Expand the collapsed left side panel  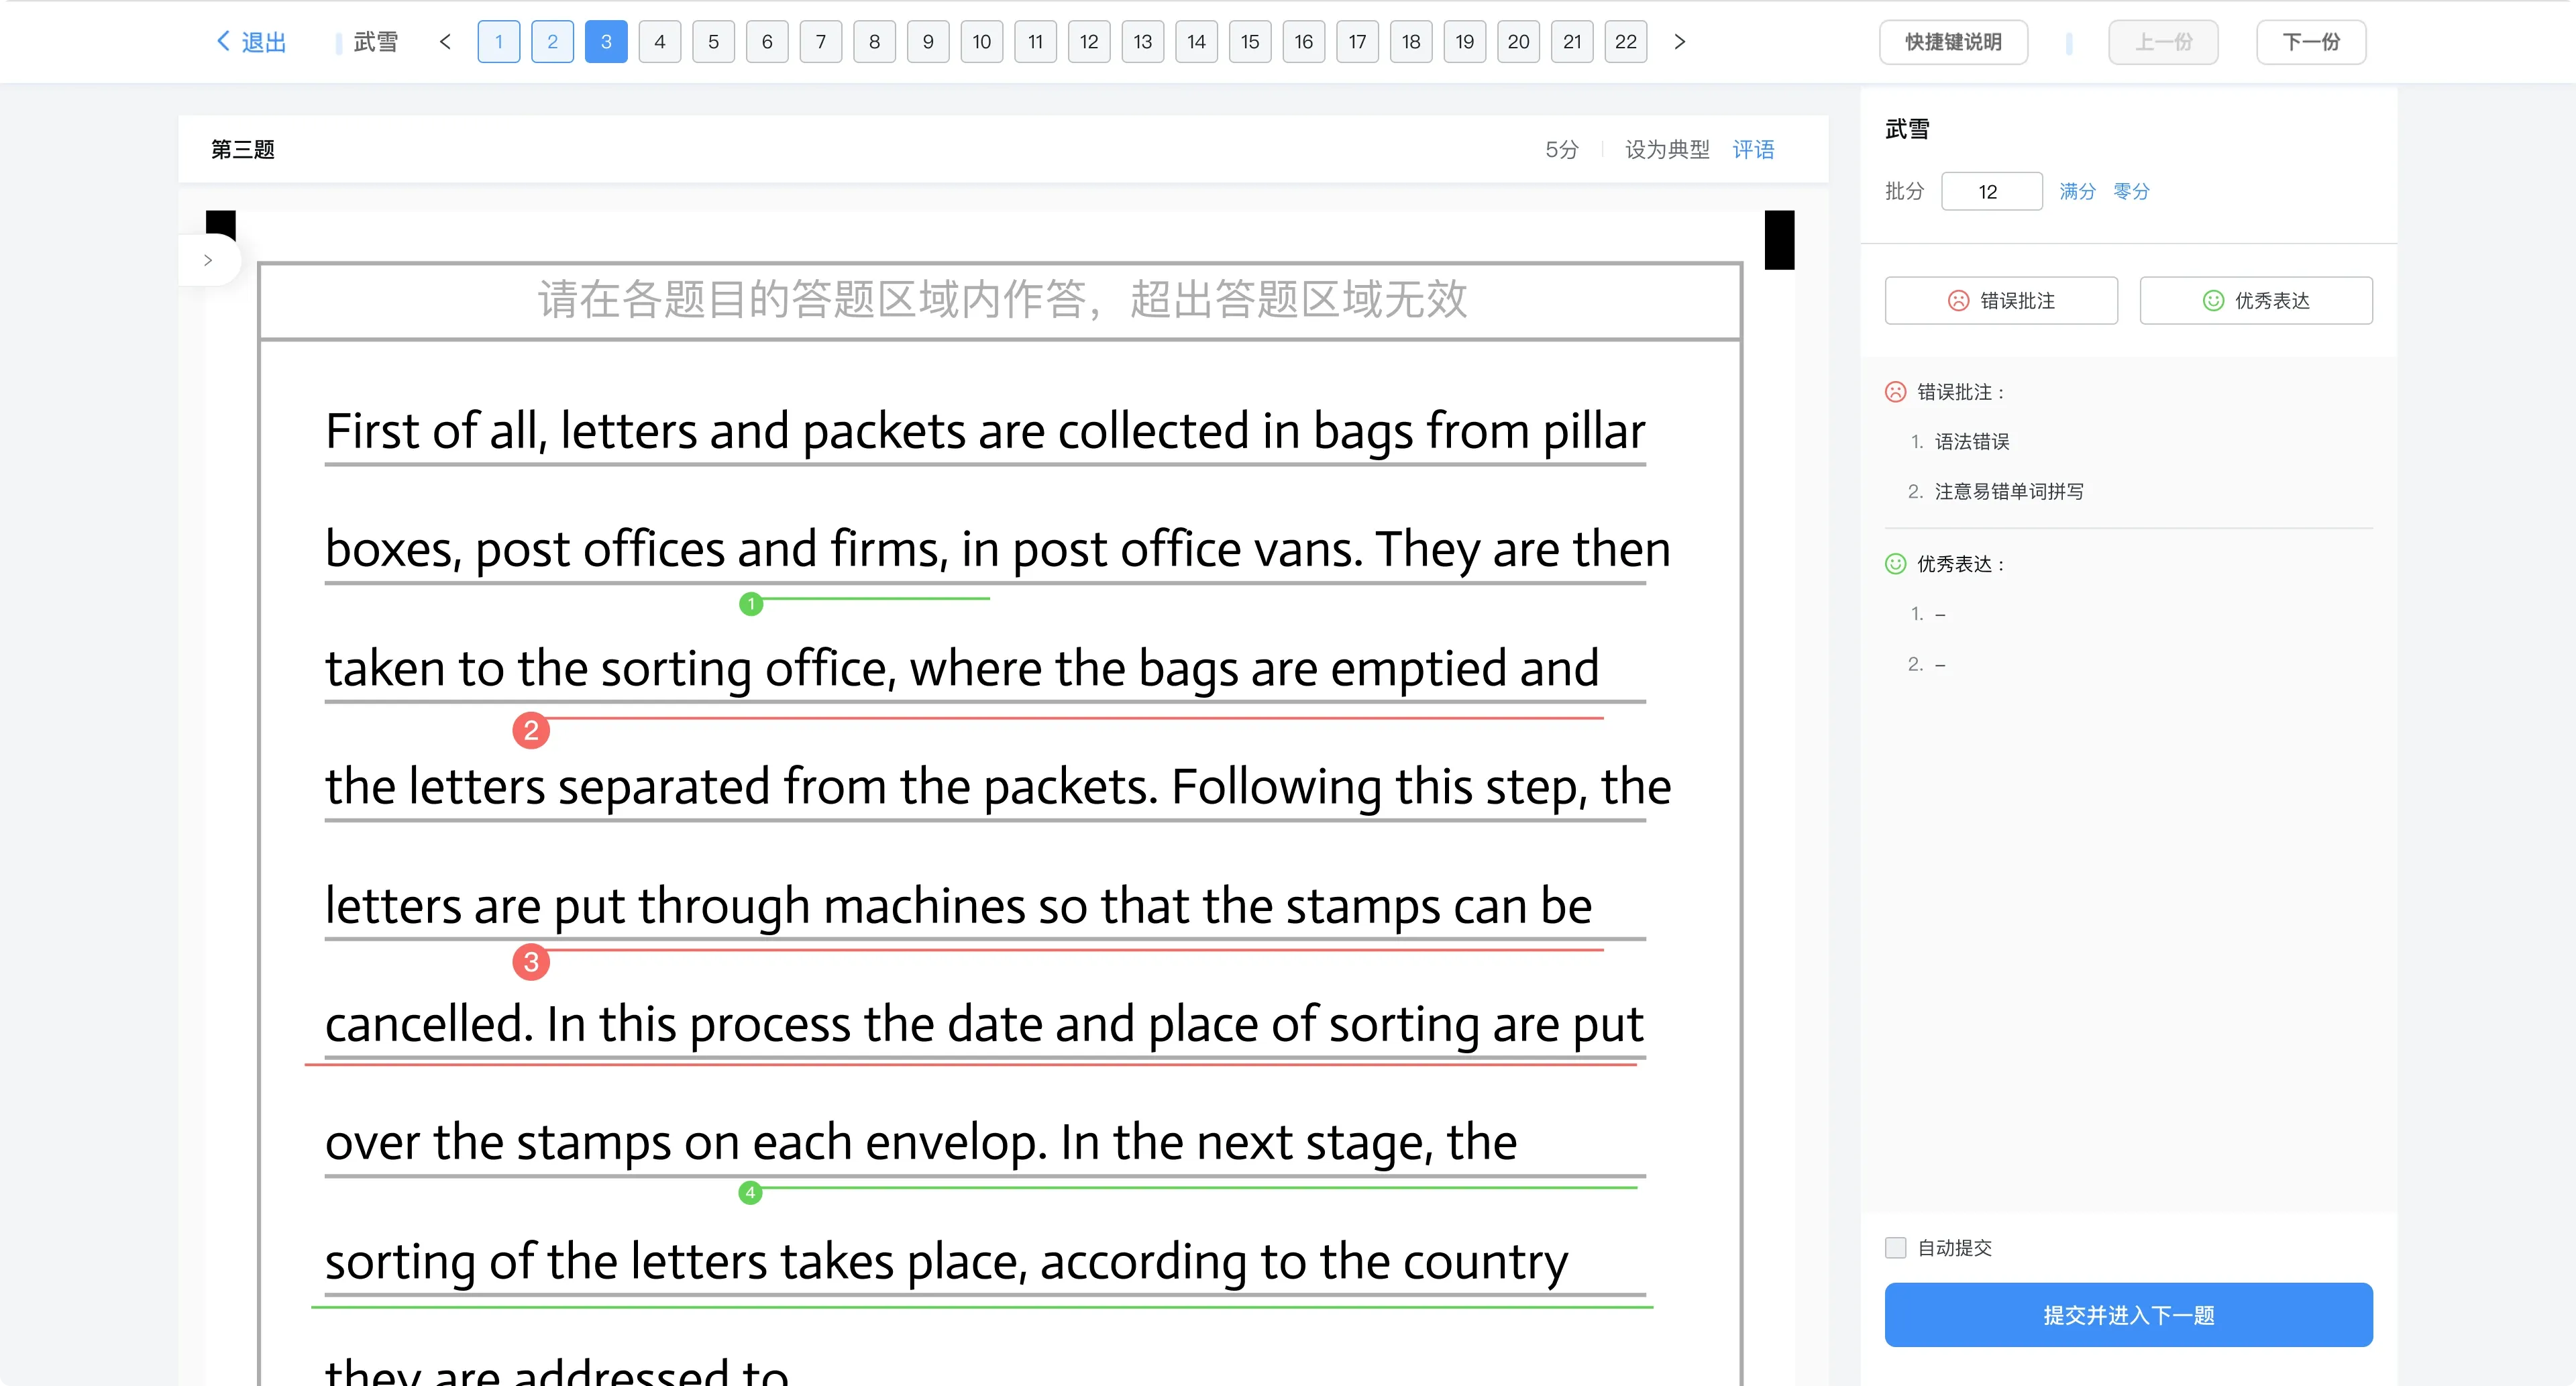pos(208,260)
